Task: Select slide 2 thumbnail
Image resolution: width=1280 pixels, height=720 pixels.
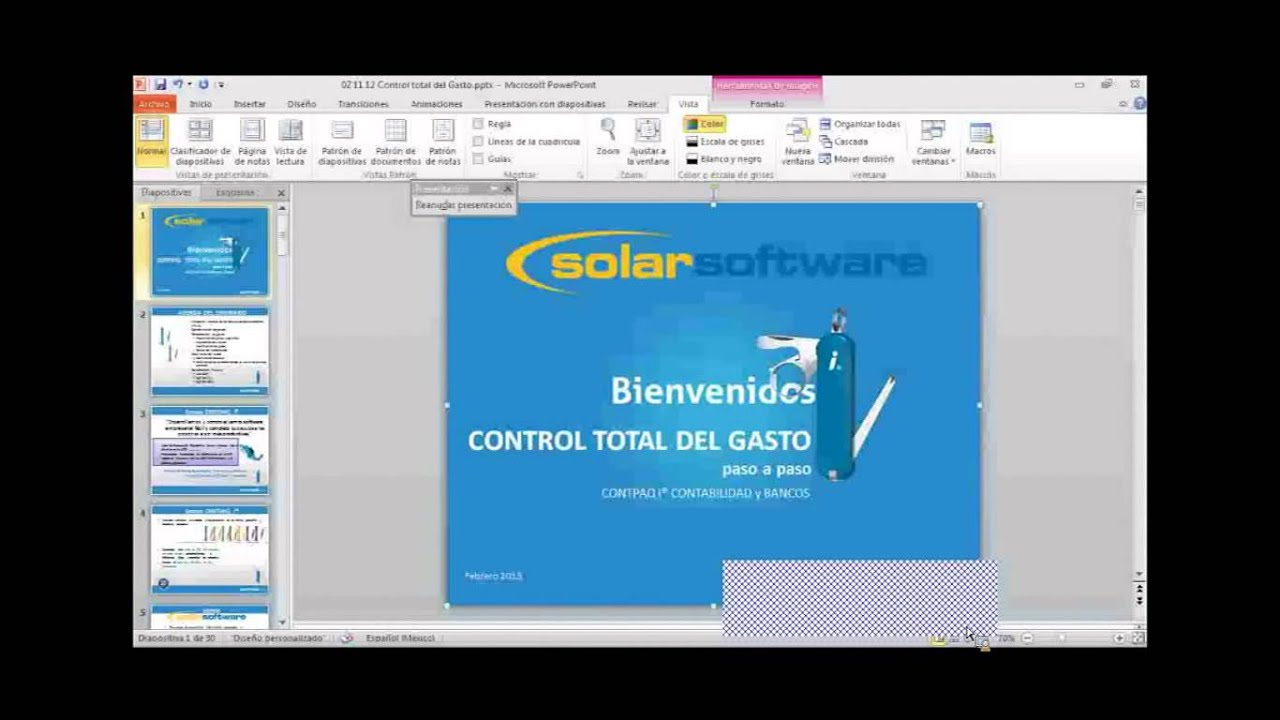Action: 210,351
